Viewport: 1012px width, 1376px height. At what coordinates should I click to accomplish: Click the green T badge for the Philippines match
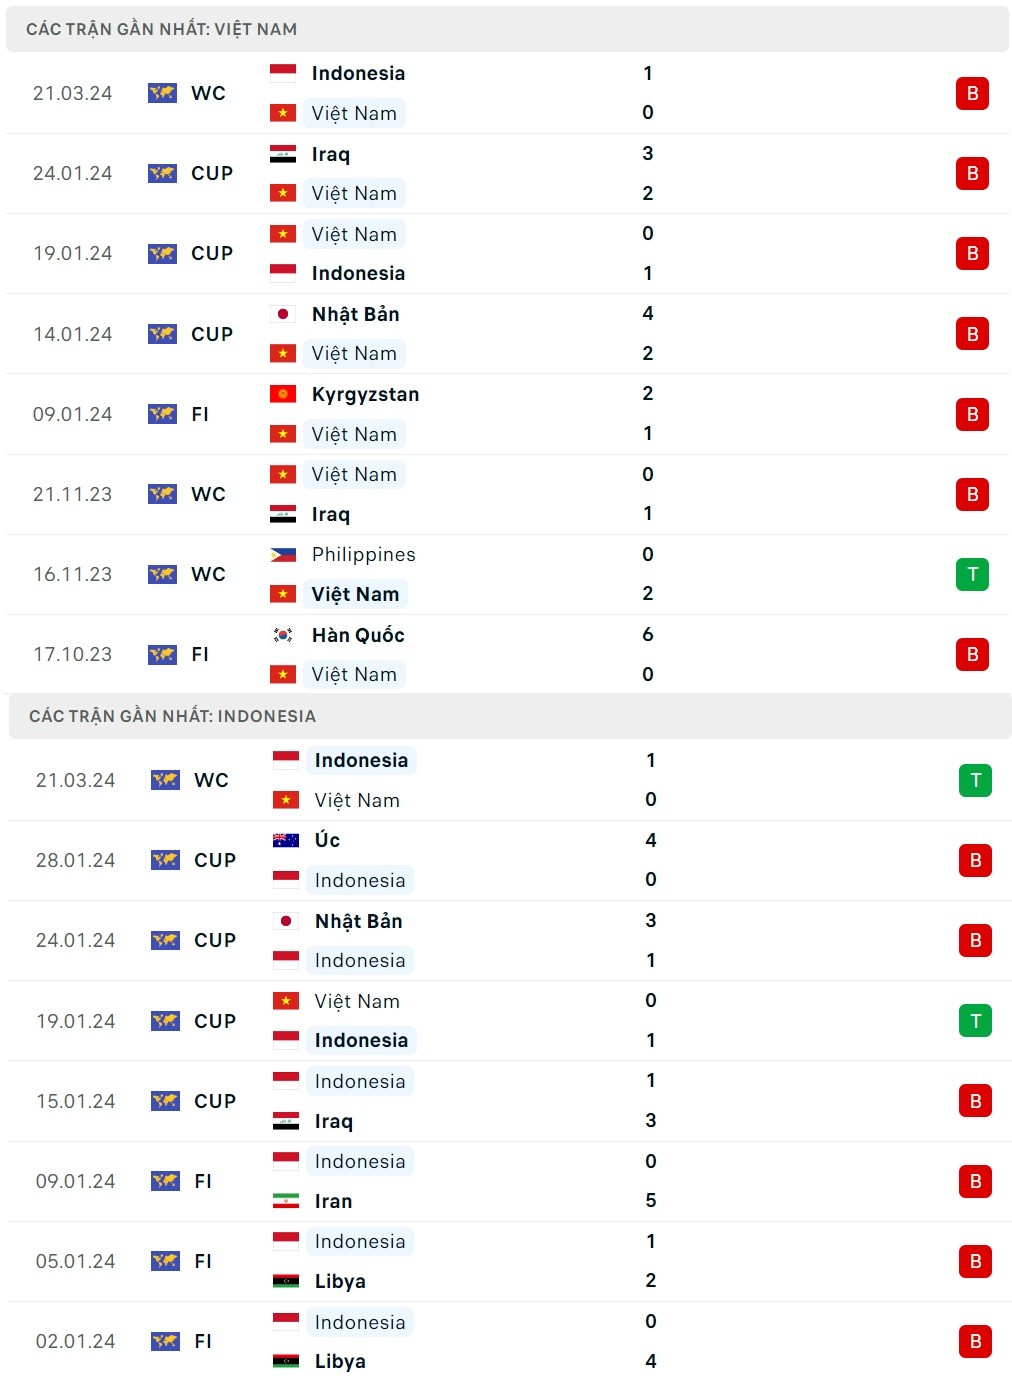(x=972, y=574)
